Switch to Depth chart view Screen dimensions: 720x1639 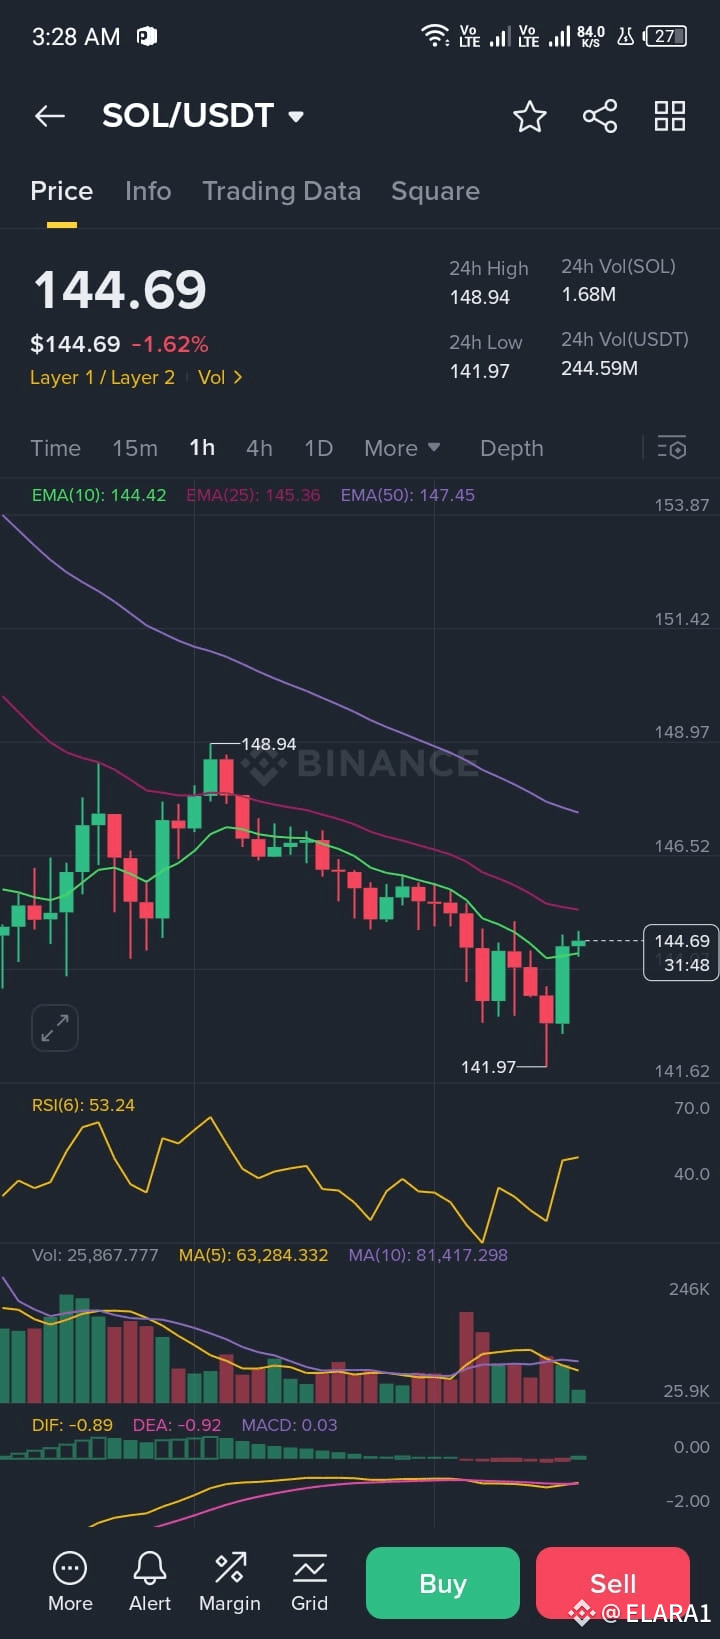tap(511, 448)
